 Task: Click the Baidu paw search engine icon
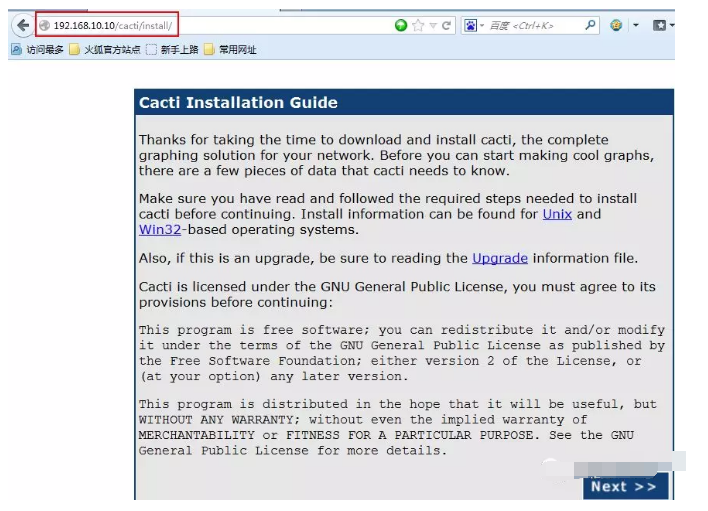470,26
